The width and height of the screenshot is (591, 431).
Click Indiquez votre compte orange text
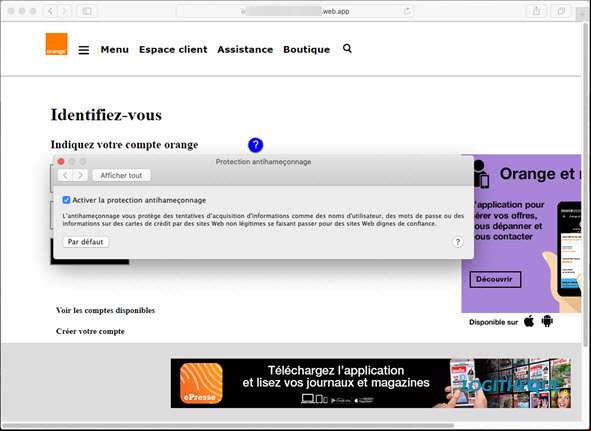click(124, 145)
